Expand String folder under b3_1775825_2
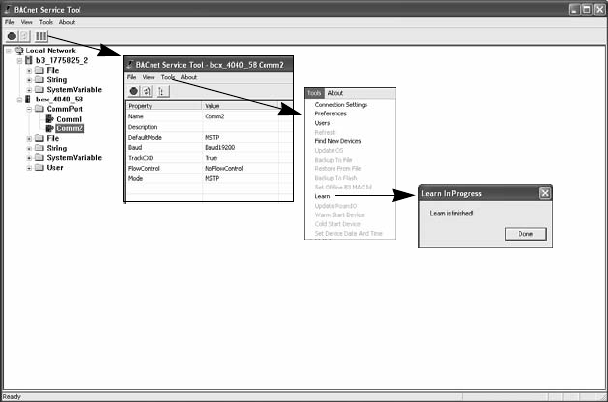The height and width of the screenshot is (402, 608). [29, 80]
